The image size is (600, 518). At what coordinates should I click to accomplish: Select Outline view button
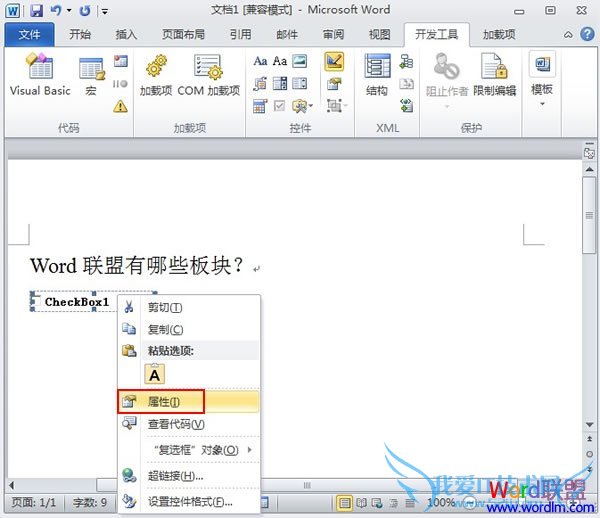pos(393,503)
